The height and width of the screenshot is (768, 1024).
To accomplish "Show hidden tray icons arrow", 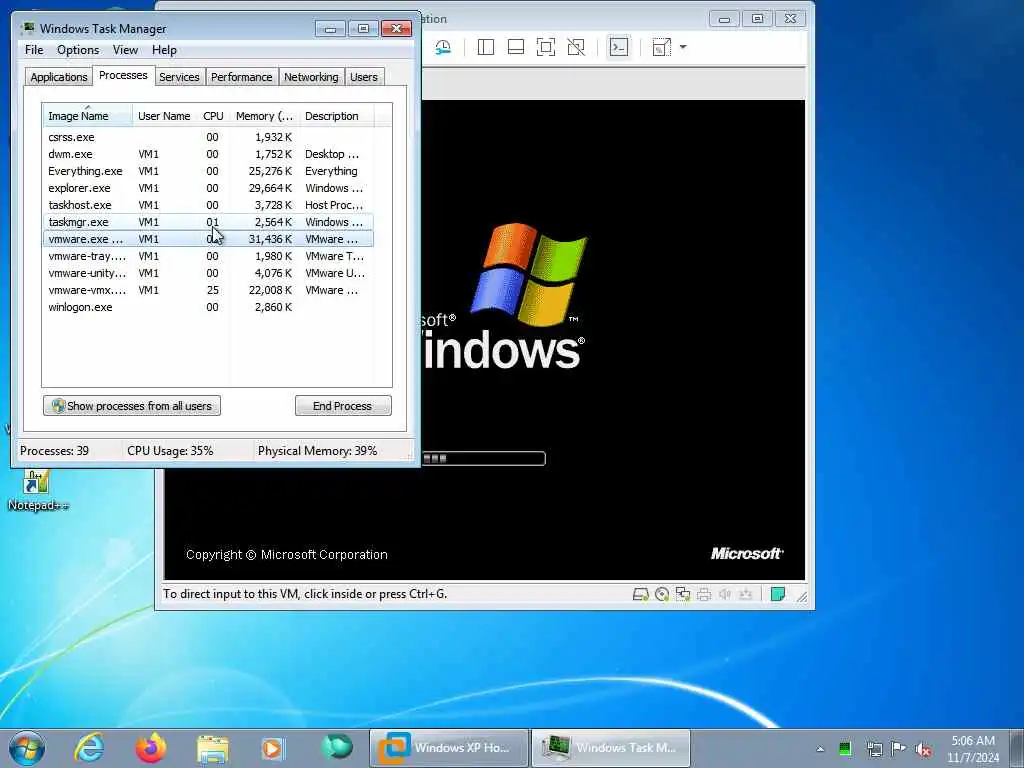I will coord(820,749).
